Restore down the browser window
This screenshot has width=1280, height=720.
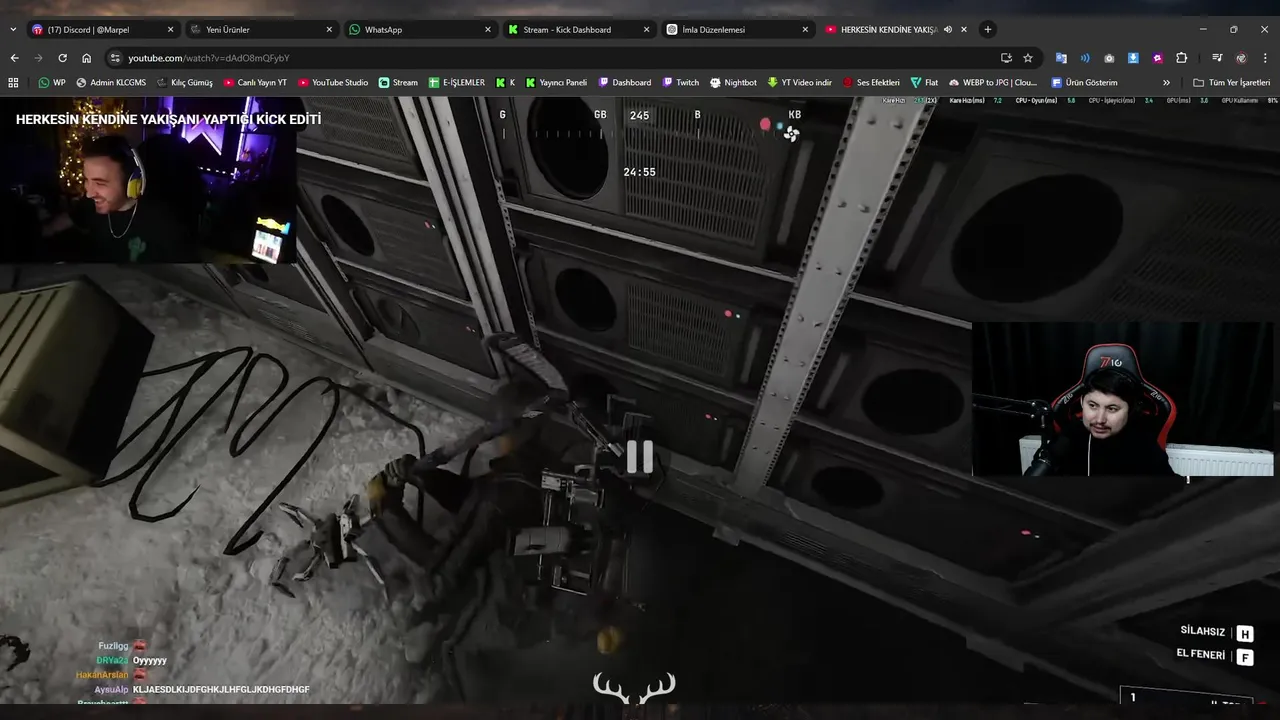(x=1234, y=29)
